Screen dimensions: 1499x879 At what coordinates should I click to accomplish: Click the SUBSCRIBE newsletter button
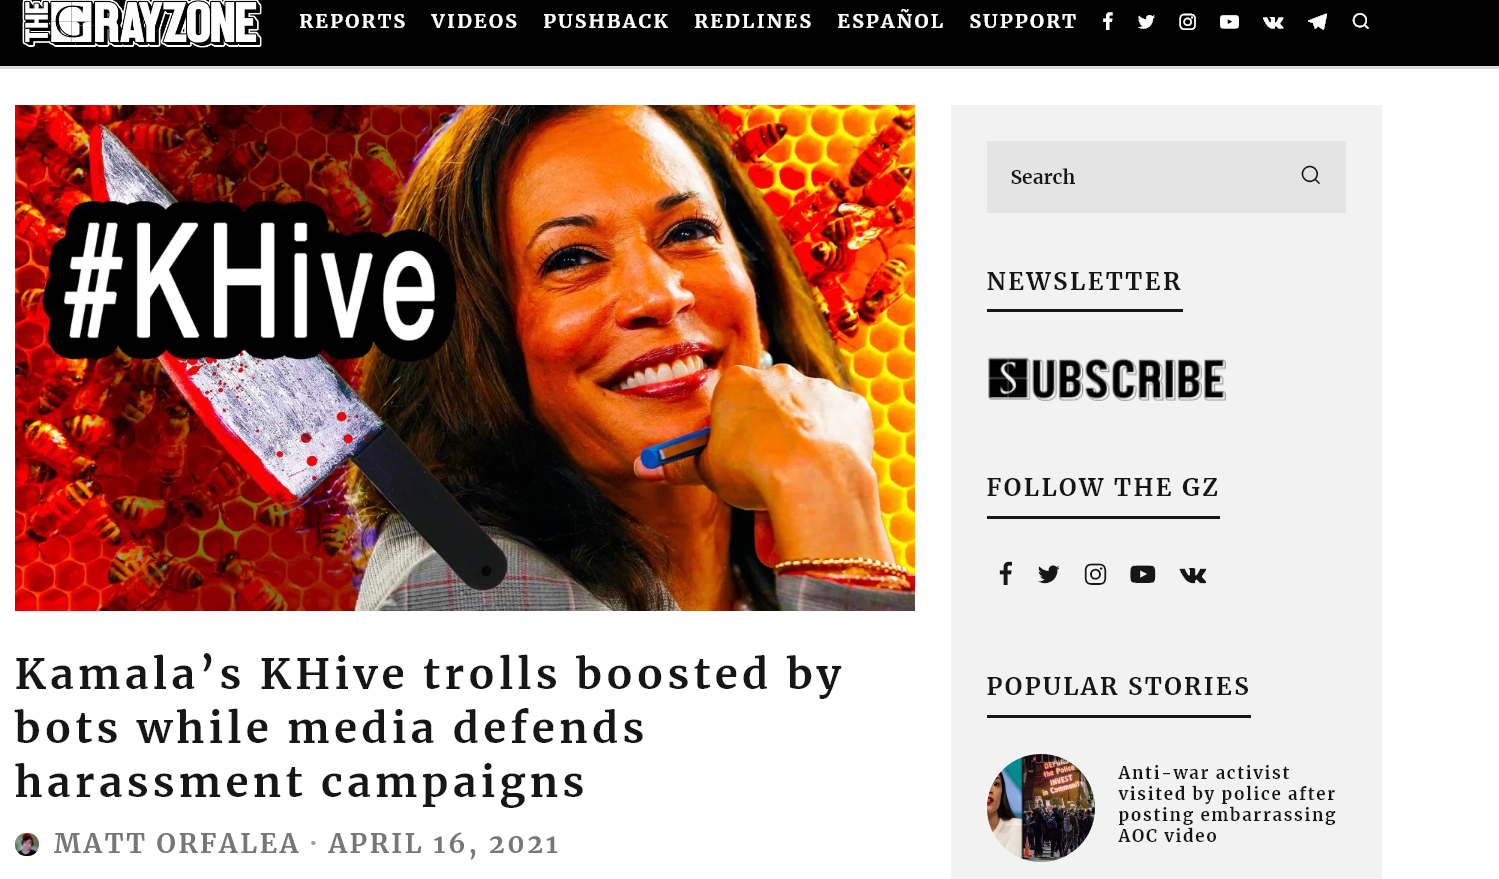tap(1106, 379)
